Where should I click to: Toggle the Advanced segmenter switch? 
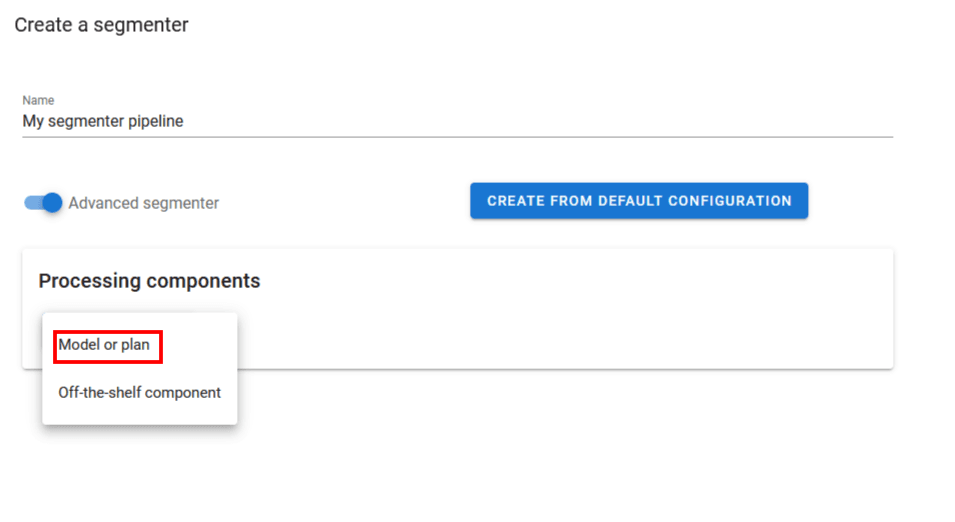tap(44, 203)
